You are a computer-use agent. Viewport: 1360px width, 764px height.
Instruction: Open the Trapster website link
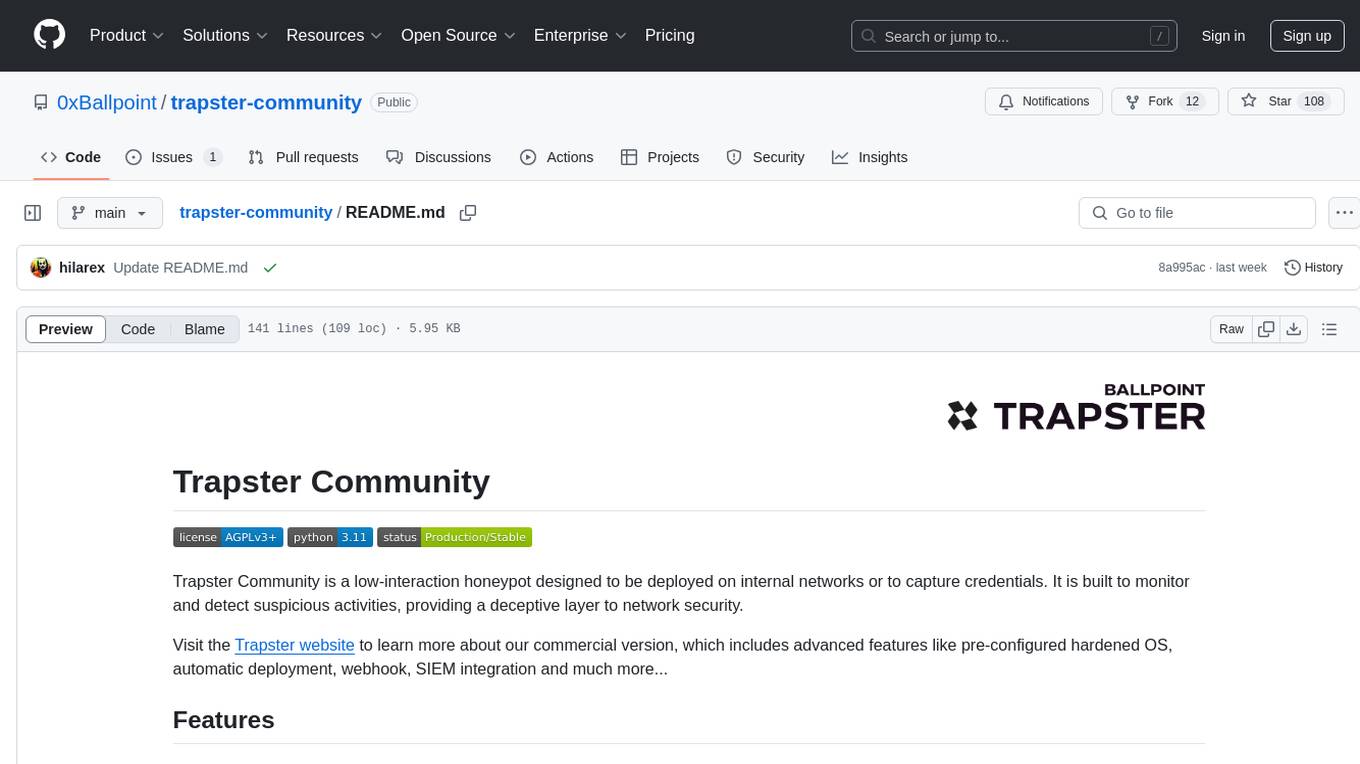click(295, 645)
